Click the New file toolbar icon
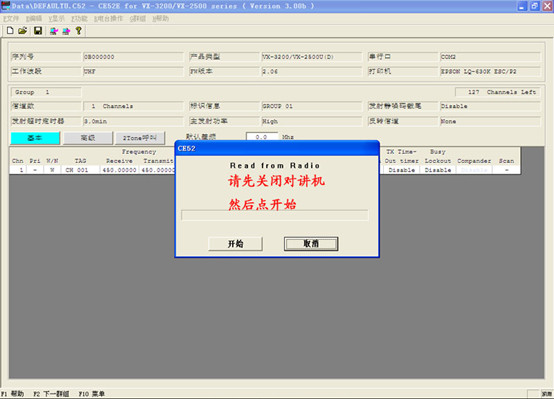 10,31
